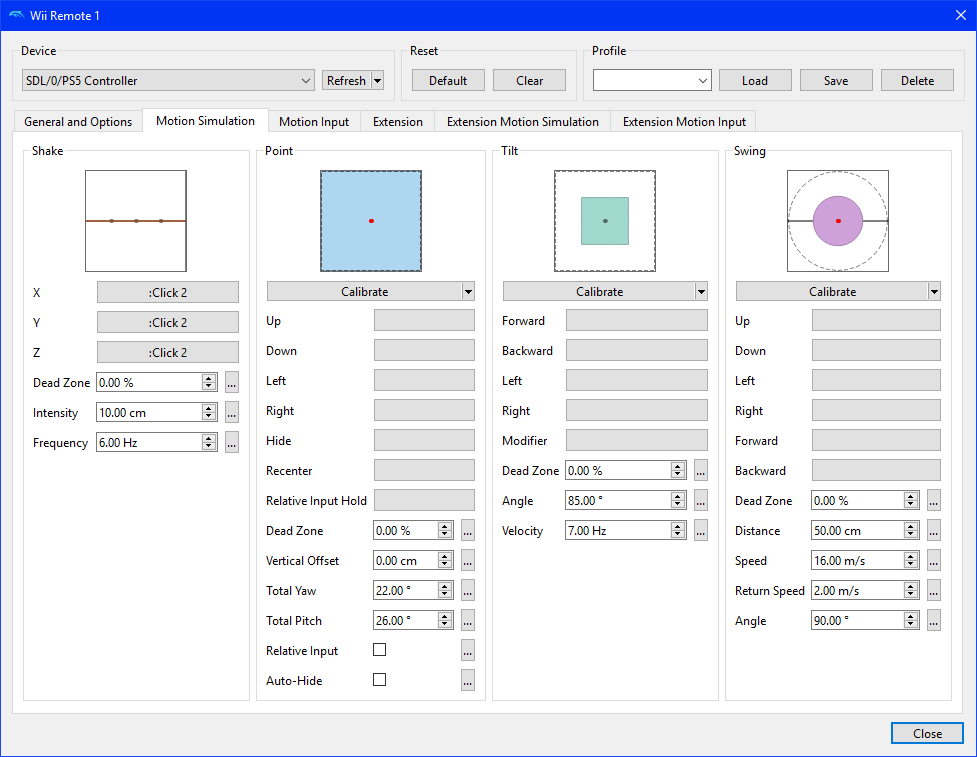Reset mappings with the Default button

tap(448, 80)
